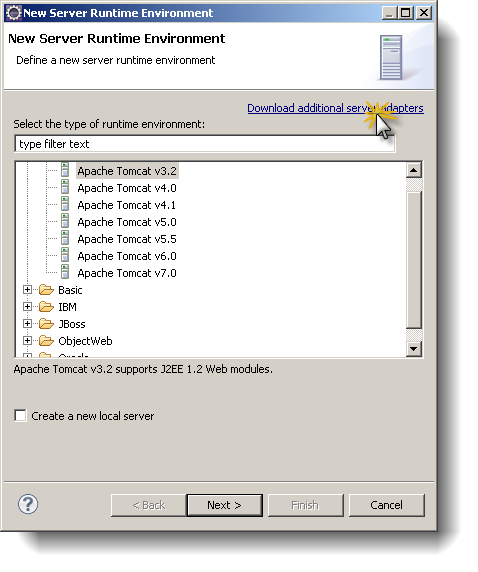Click the server icon beside Apache Tomcat v7.0
478x572 pixels.
coord(65,273)
